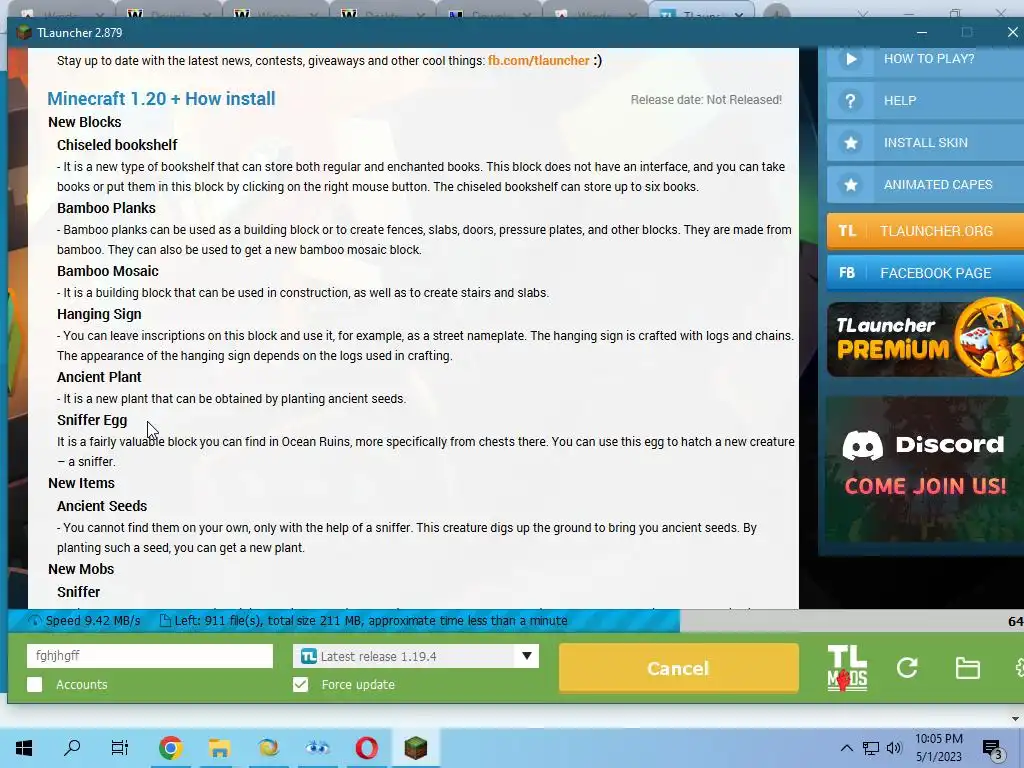1024x768 pixels.
Task: Click Release date: Not Released! text
Action: pos(706,100)
